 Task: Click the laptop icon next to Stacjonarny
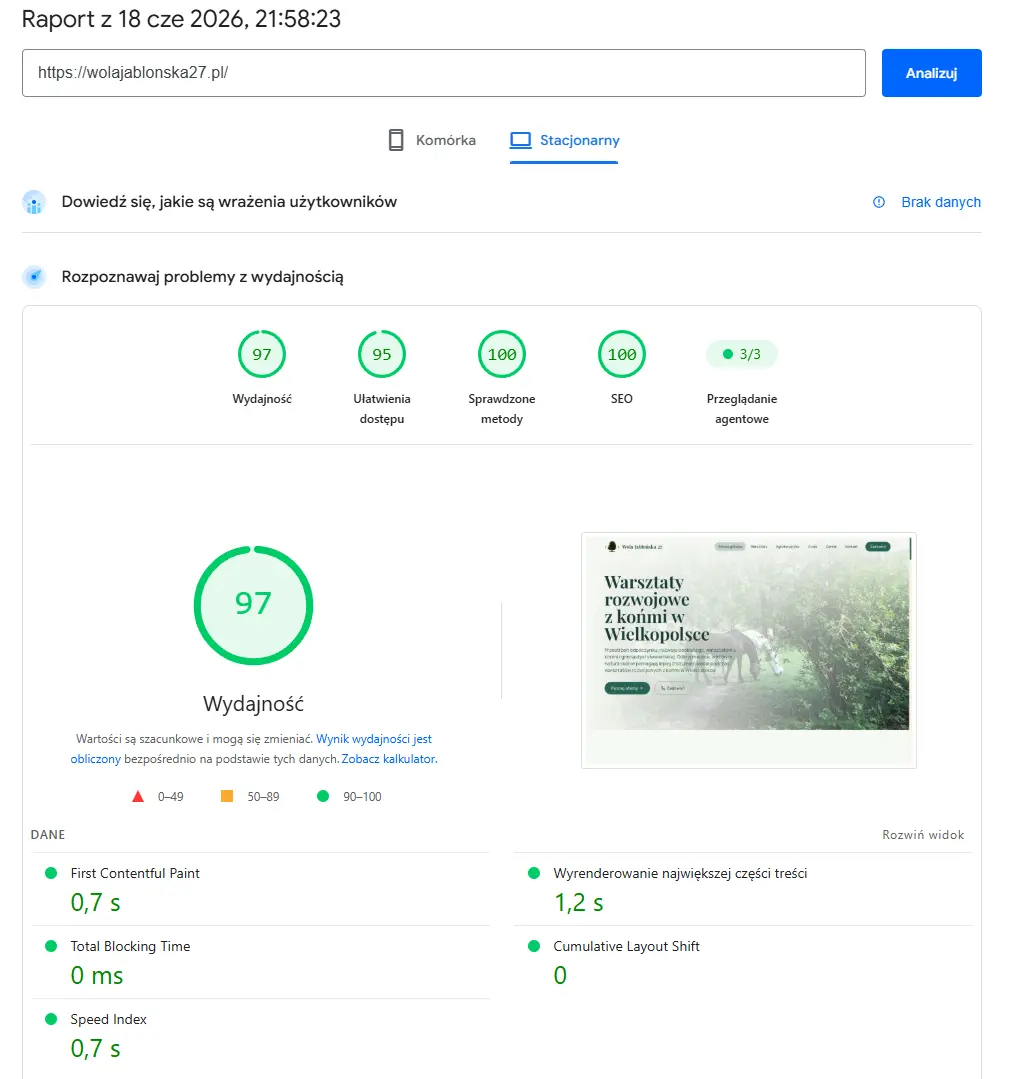(x=521, y=140)
